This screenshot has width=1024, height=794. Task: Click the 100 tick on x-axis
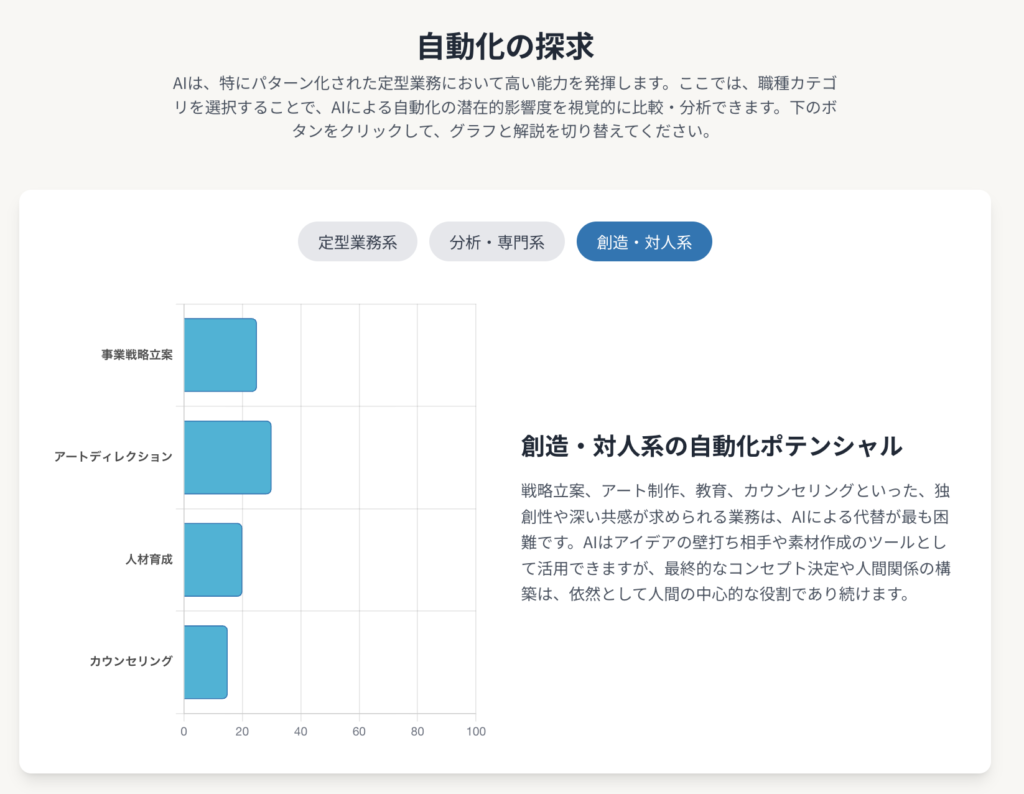click(476, 732)
